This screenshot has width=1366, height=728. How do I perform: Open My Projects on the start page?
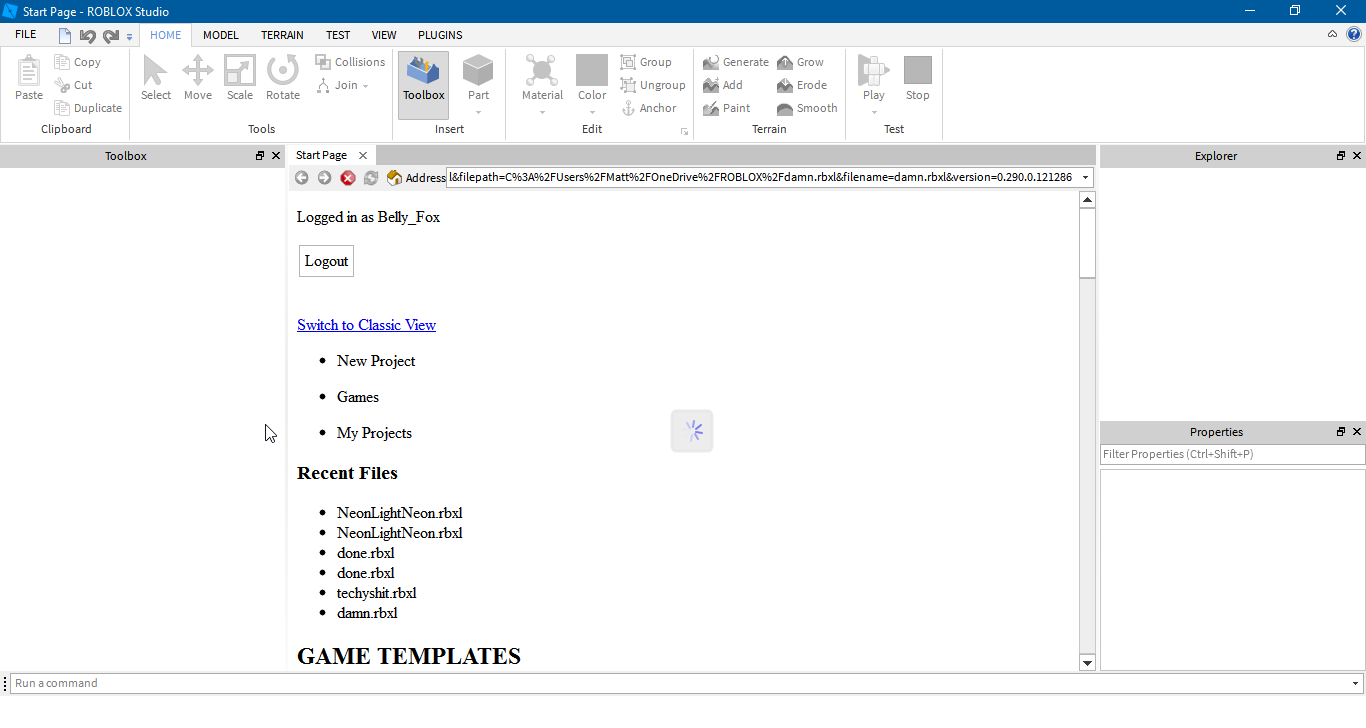point(374,433)
